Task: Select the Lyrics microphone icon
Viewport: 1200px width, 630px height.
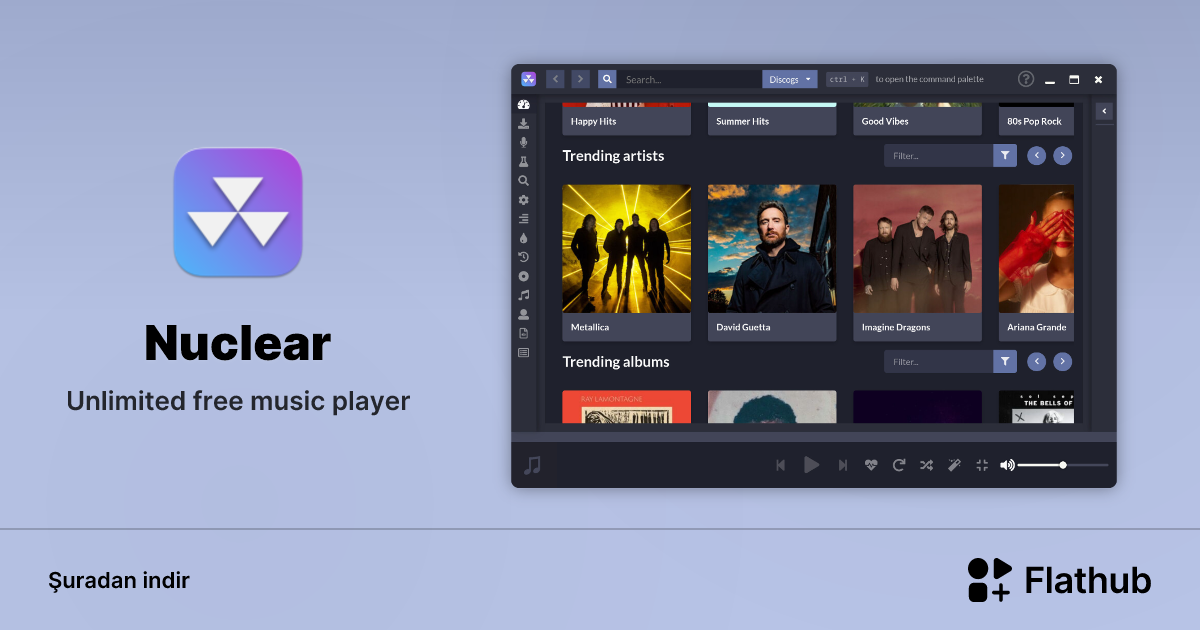Action: coord(523,142)
